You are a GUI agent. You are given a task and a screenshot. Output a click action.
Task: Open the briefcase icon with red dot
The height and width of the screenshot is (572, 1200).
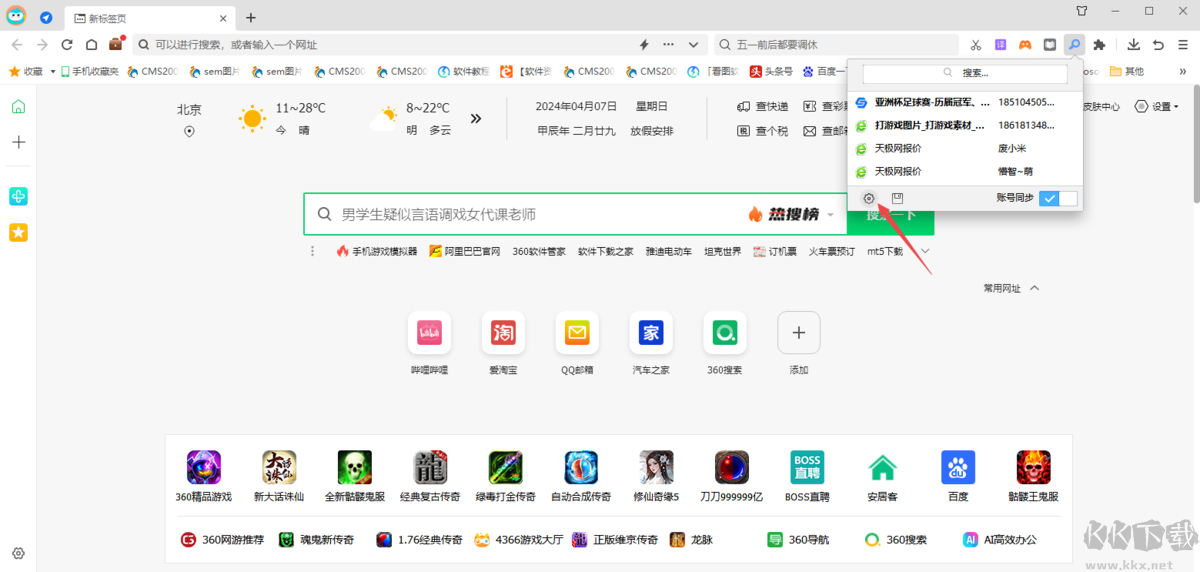[116, 44]
